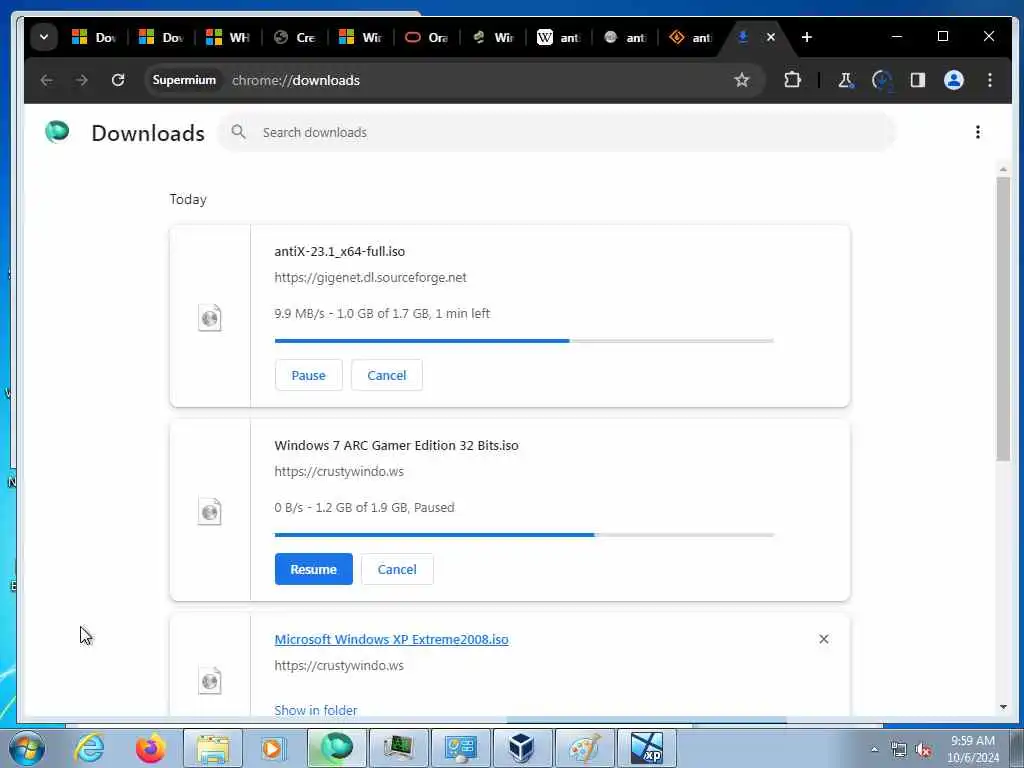The width and height of the screenshot is (1024, 768).
Task: Switch to the 'Ora' Oracle tab
Action: click(426, 37)
